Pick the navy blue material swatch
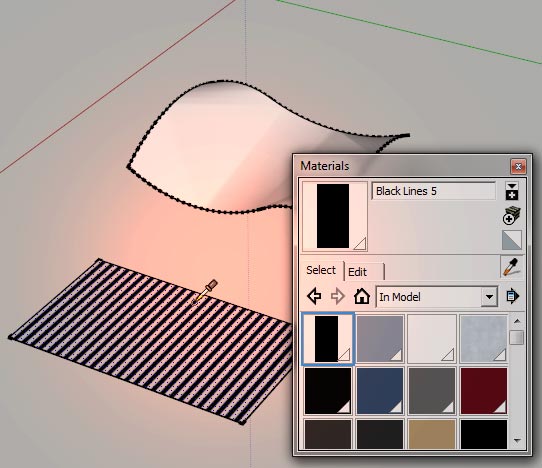 click(x=380, y=391)
